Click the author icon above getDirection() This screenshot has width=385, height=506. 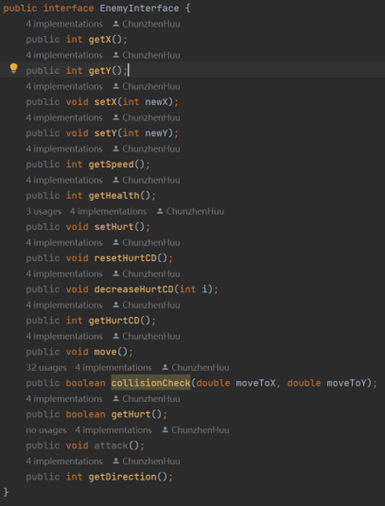[116, 461]
